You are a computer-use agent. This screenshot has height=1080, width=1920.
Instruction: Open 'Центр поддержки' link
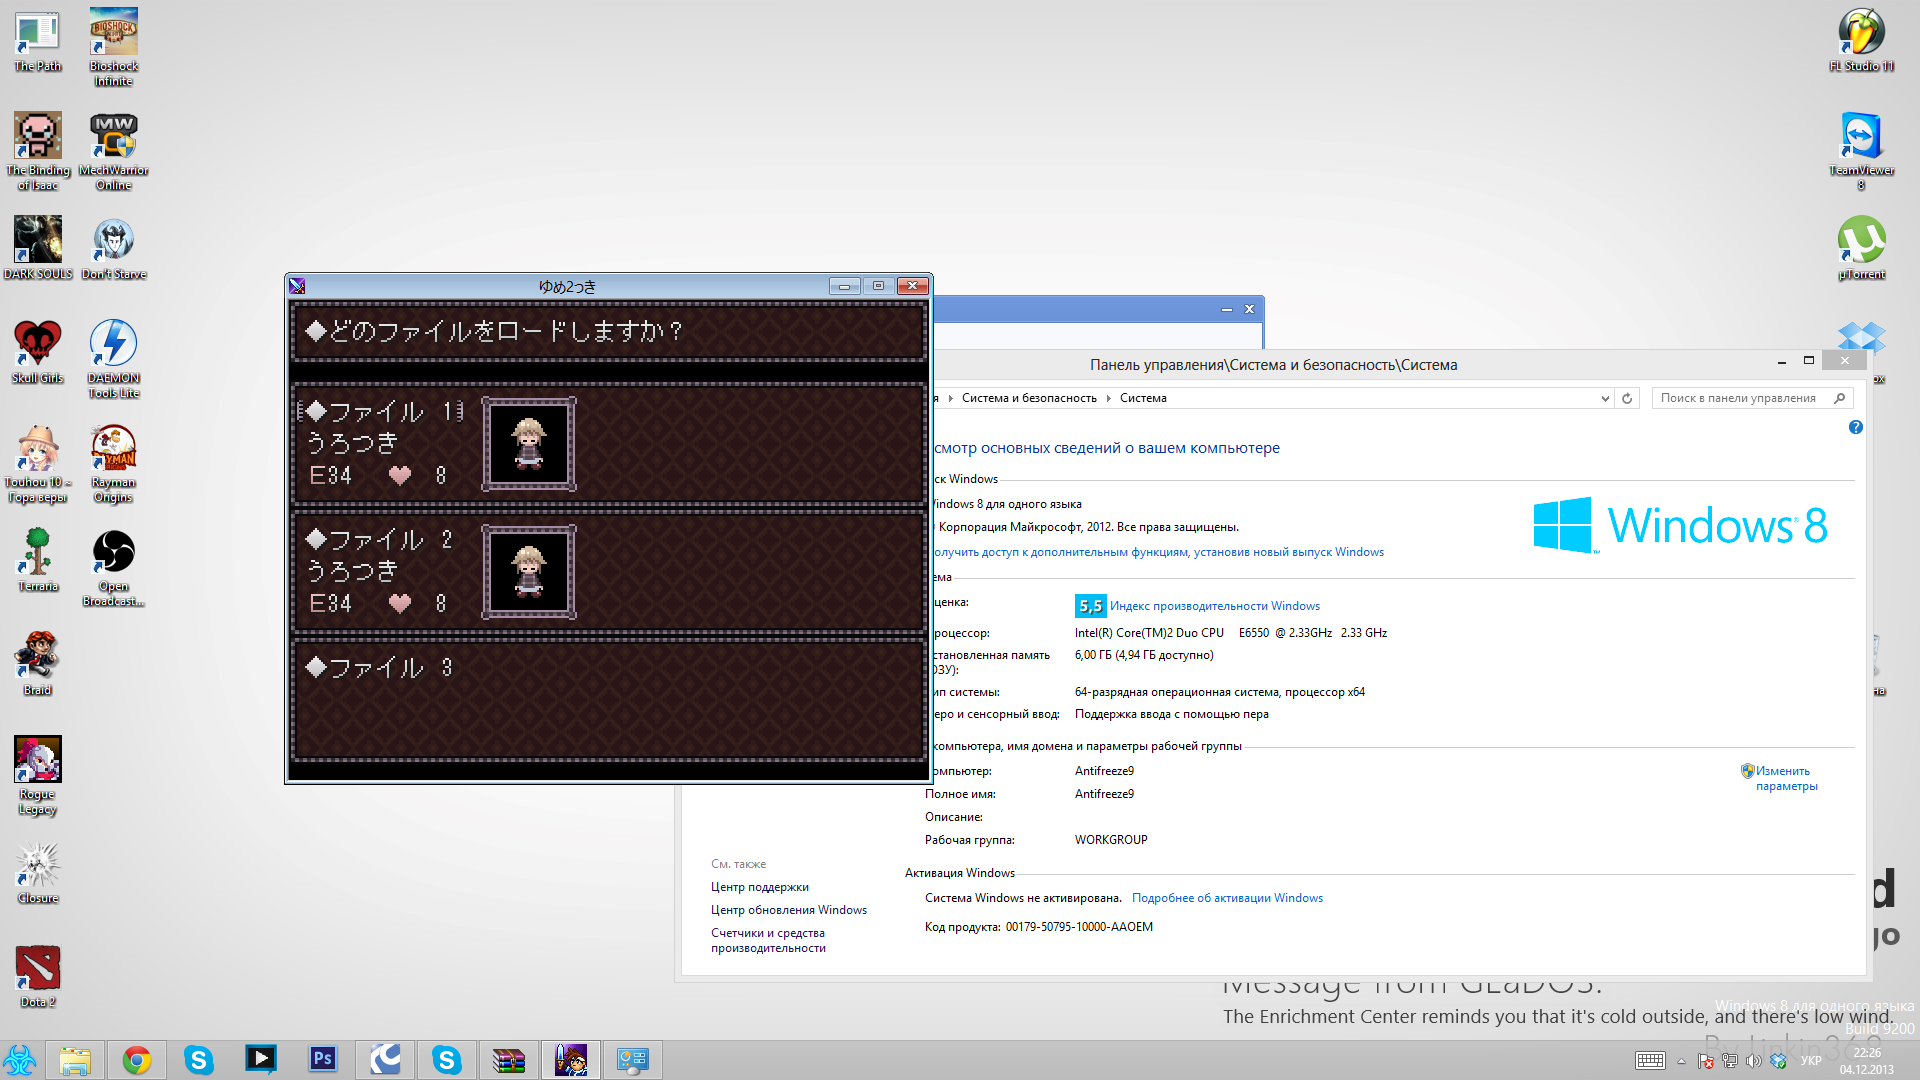759,887
